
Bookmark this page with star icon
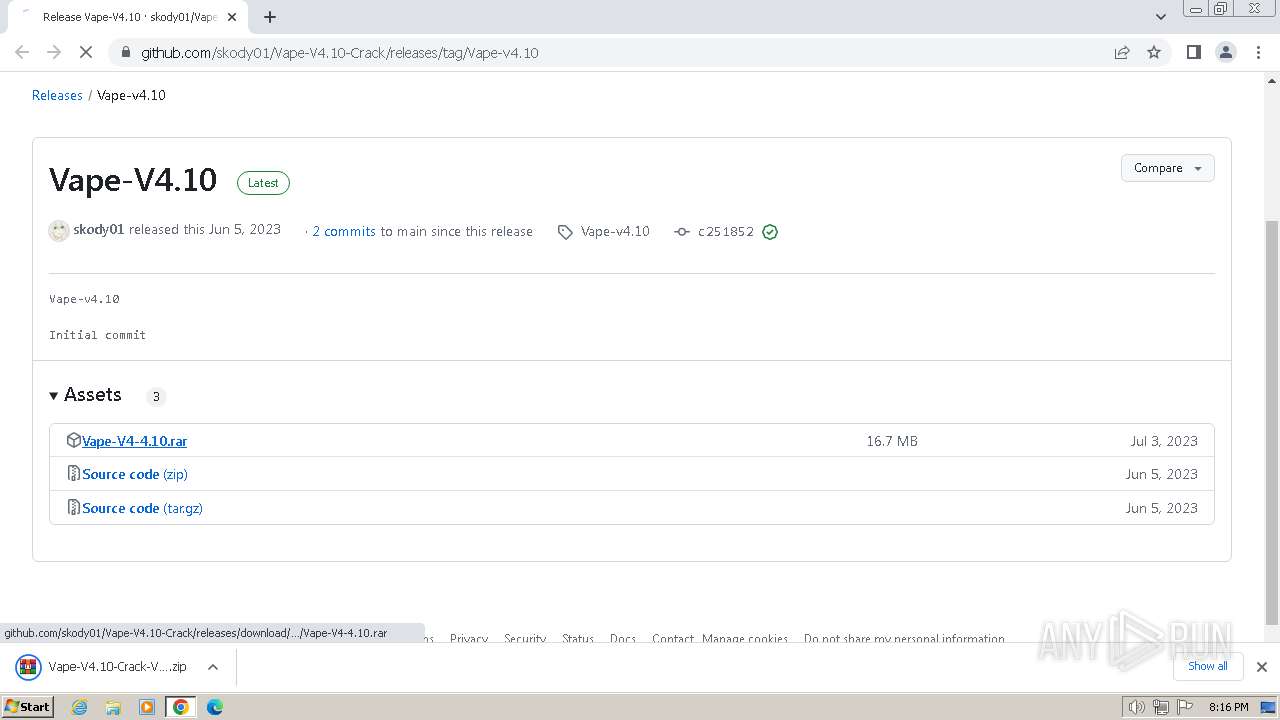click(x=1154, y=52)
